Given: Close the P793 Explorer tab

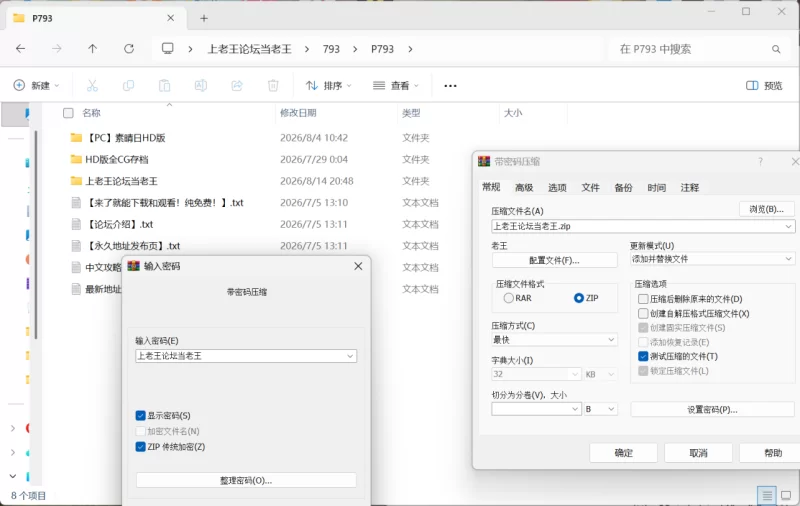Looking at the screenshot, I should point(170,18).
